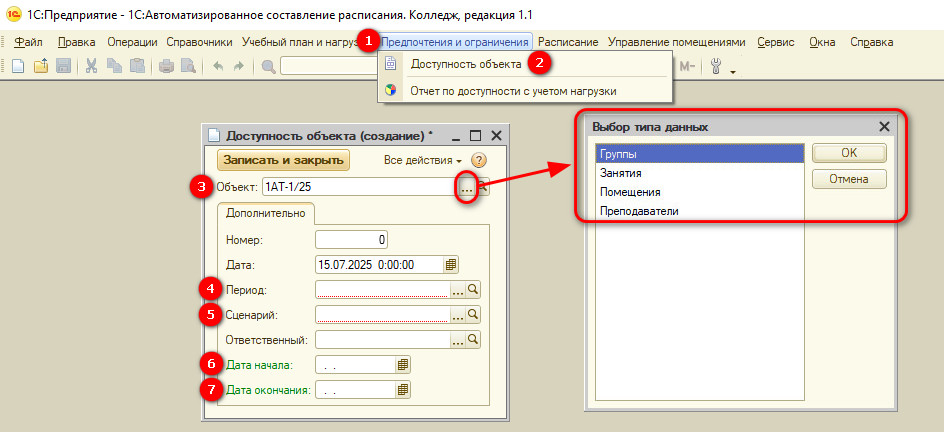The image size is (944, 432).
Task: Open the Окна menu
Action: (x=822, y=42)
